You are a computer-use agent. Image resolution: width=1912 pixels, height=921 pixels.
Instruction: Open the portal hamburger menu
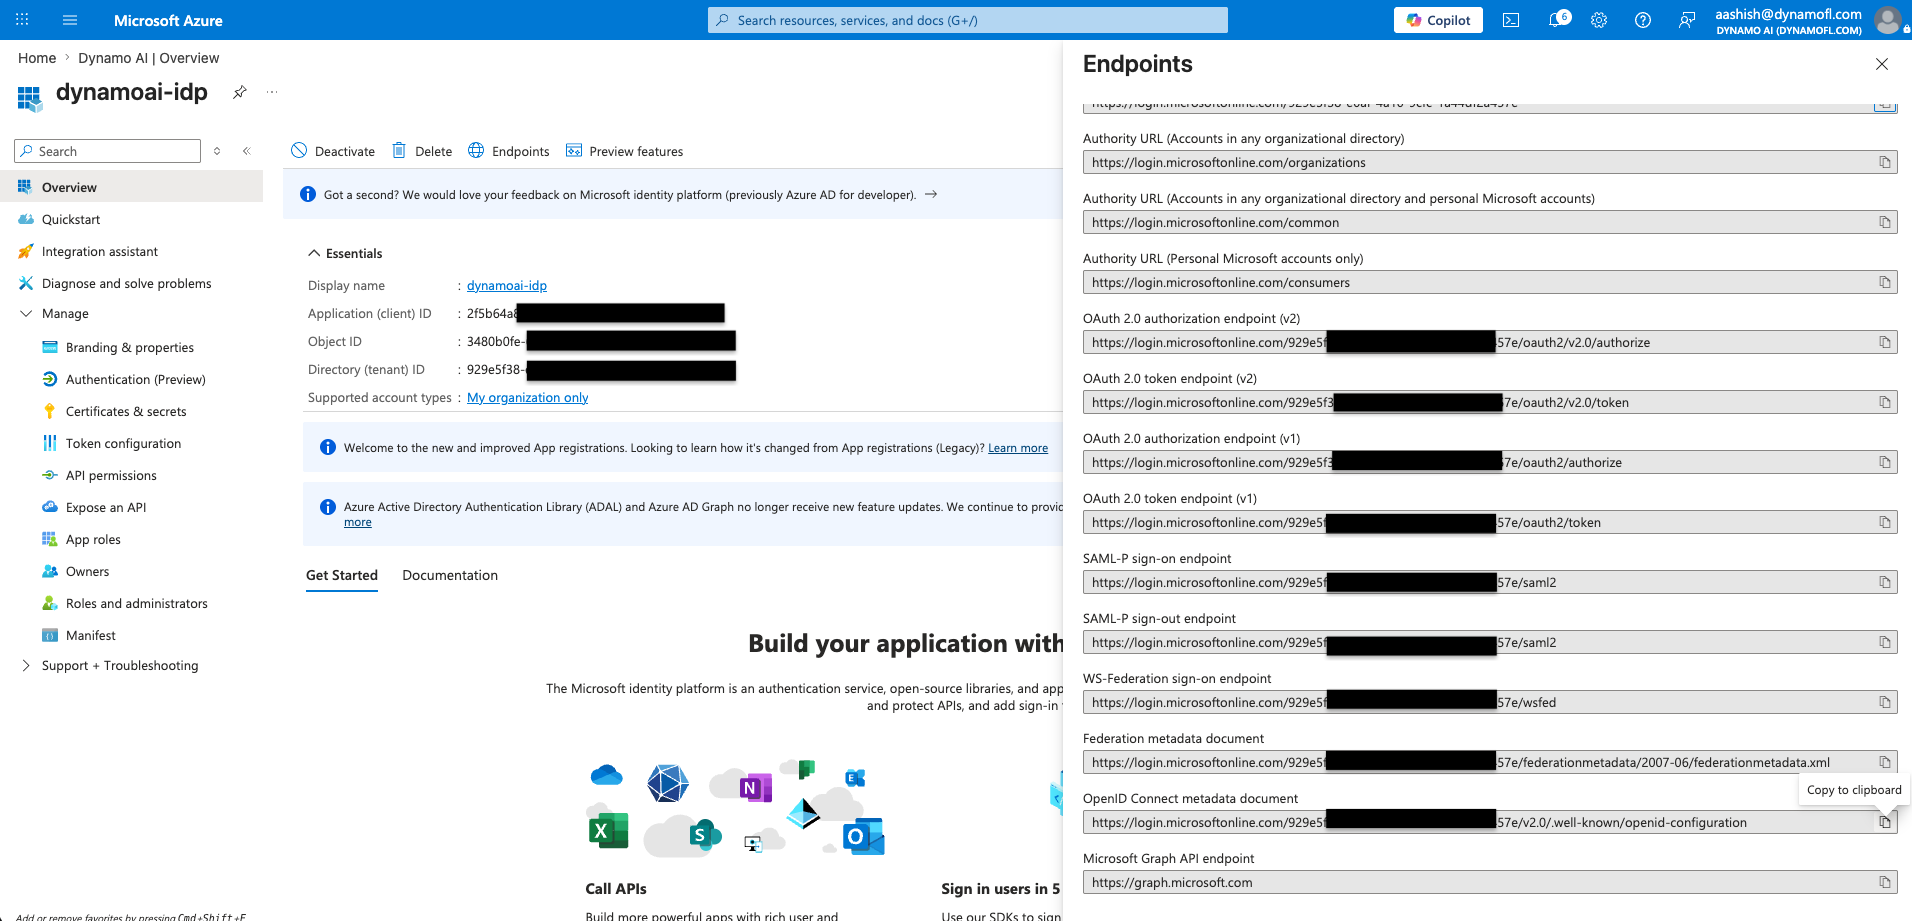click(70, 20)
